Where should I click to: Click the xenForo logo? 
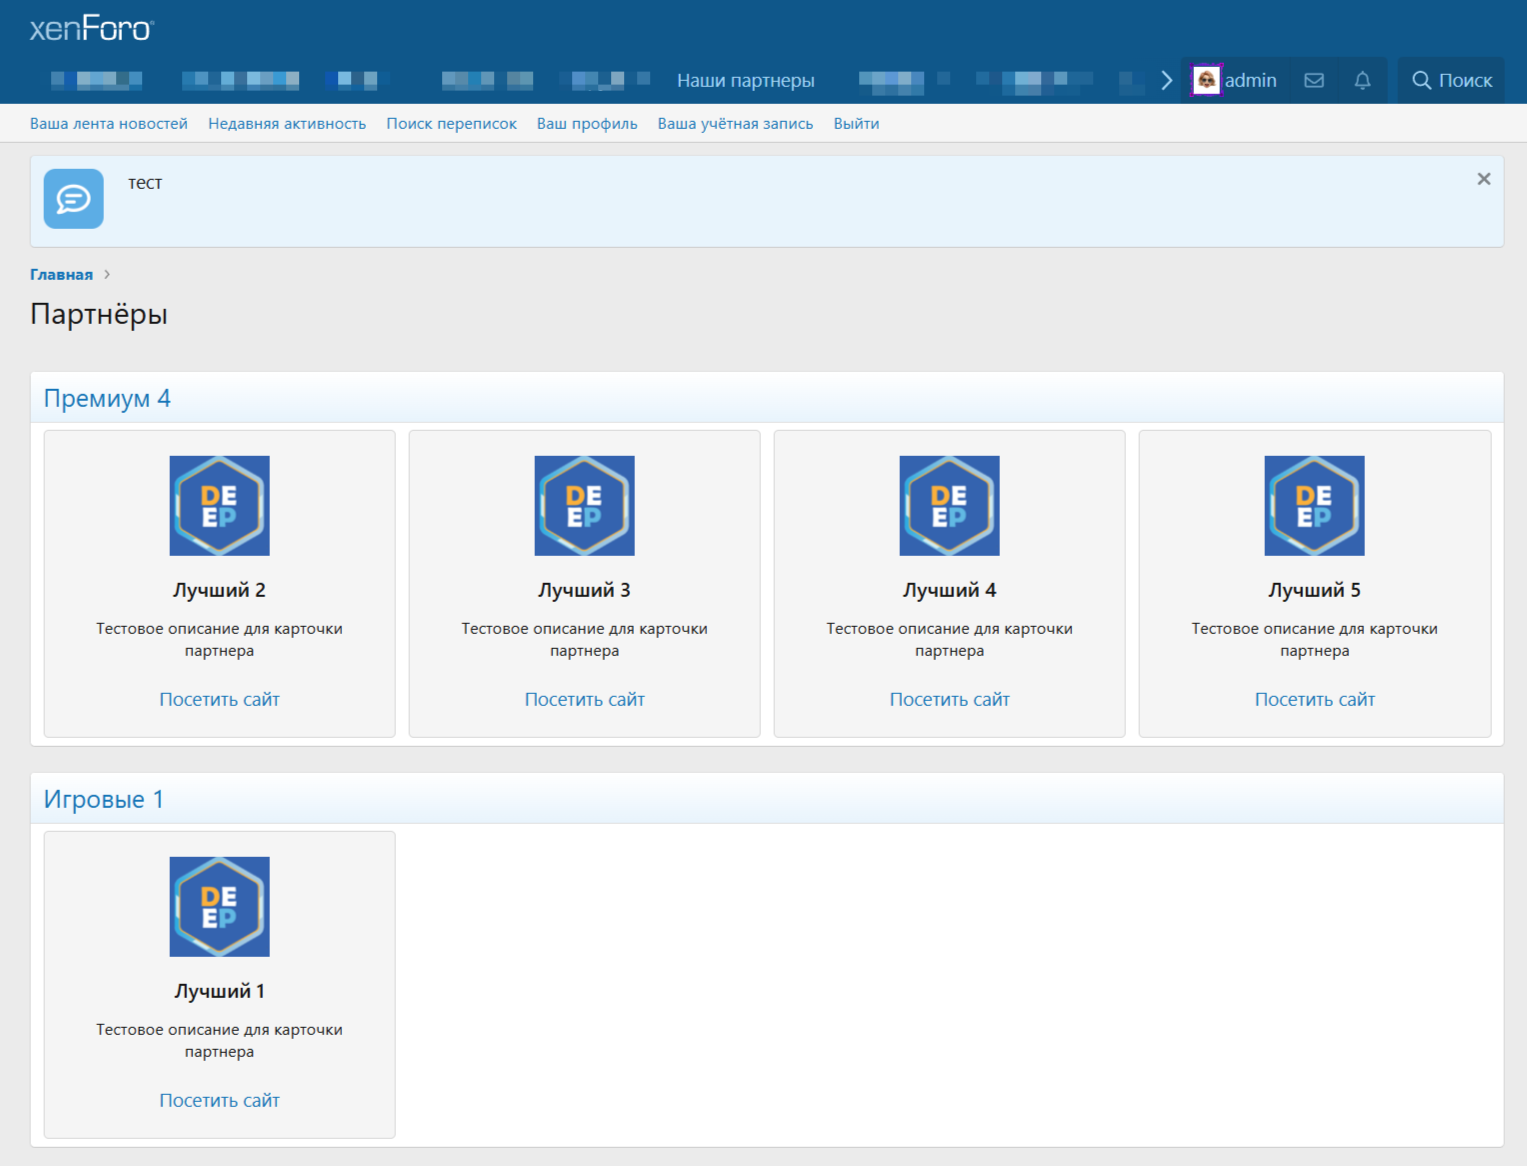pos(91,29)
